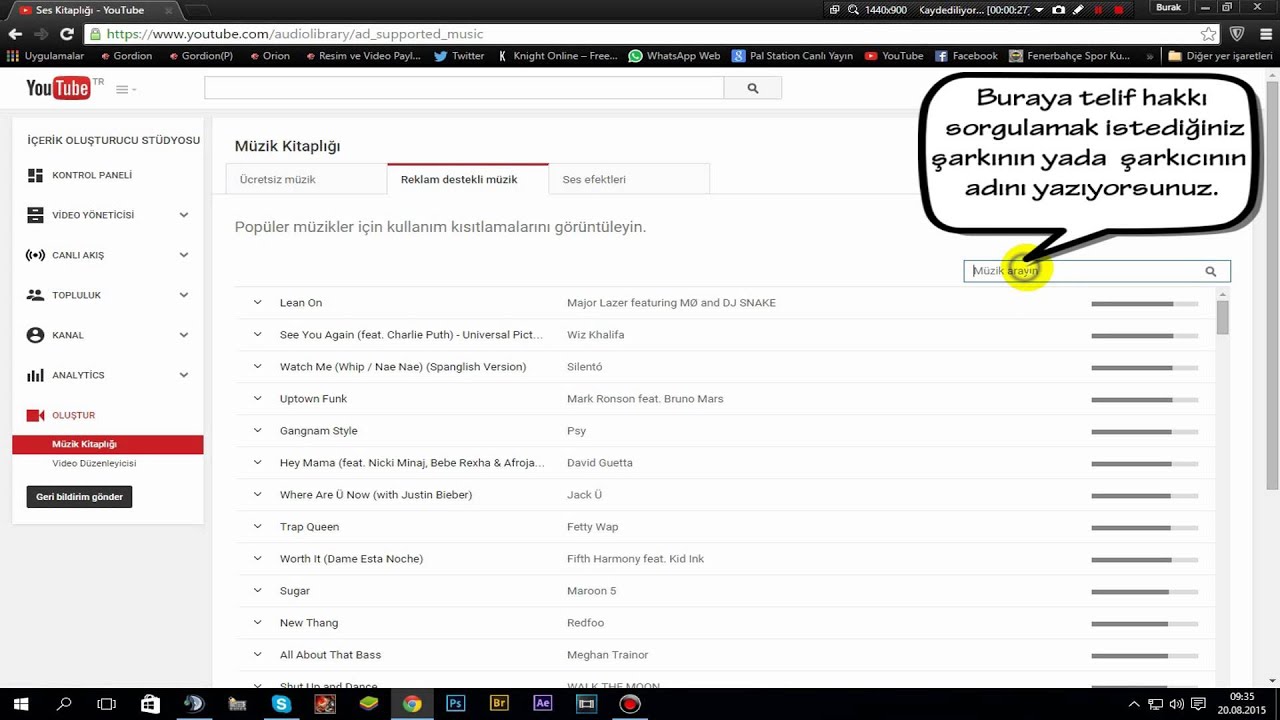This screenshot has height=720, width=1280.
Task: Open Photoshop from the taskbar
Action: click(x=455, y=703)
